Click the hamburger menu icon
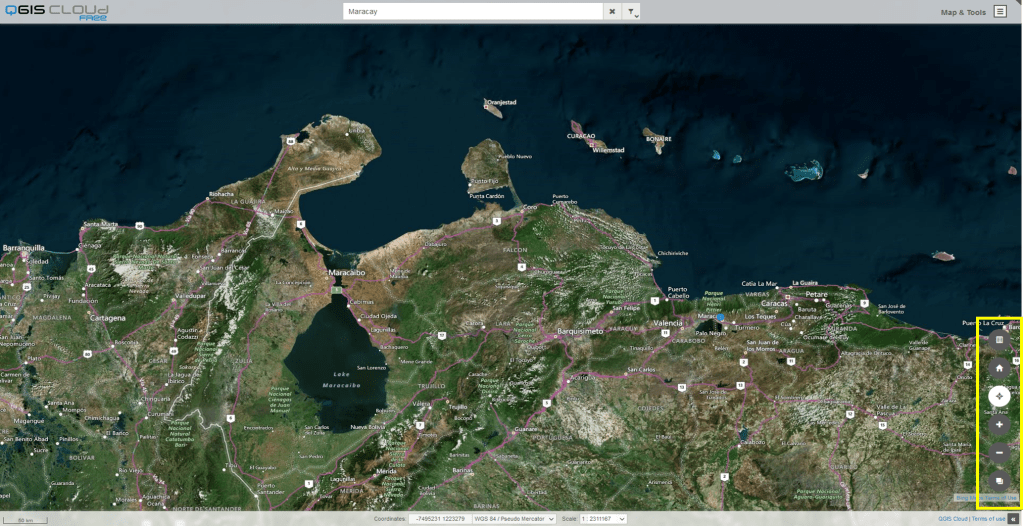This screenshot has height=526, width=1023. pos(1000,12)
